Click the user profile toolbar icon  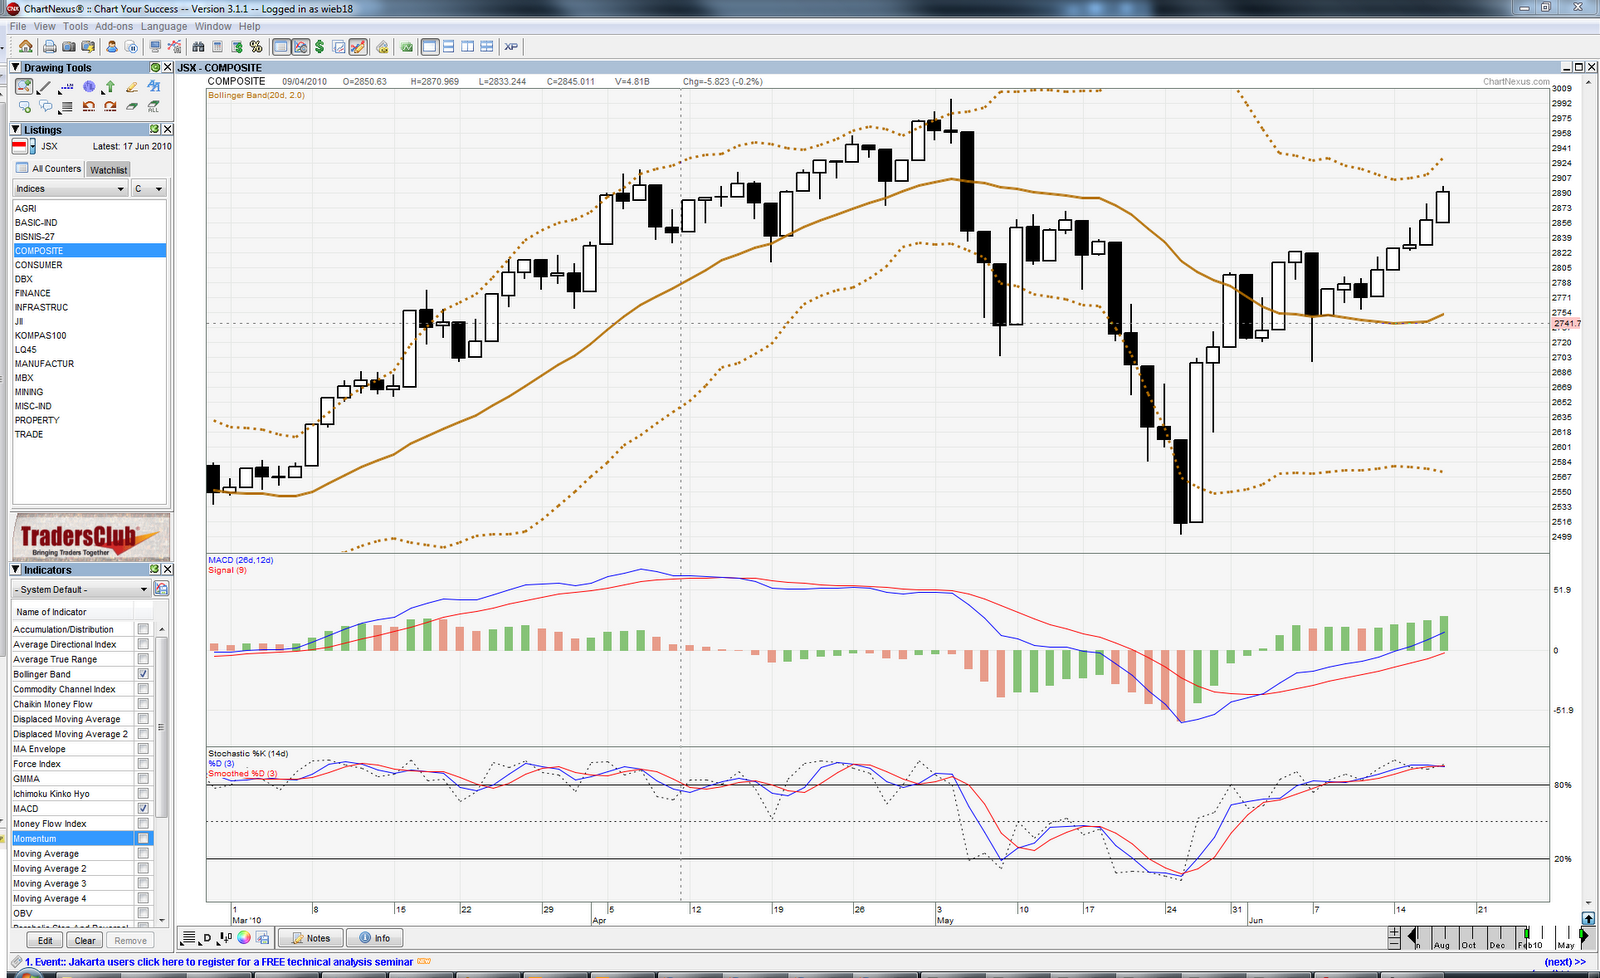point(112,47)
